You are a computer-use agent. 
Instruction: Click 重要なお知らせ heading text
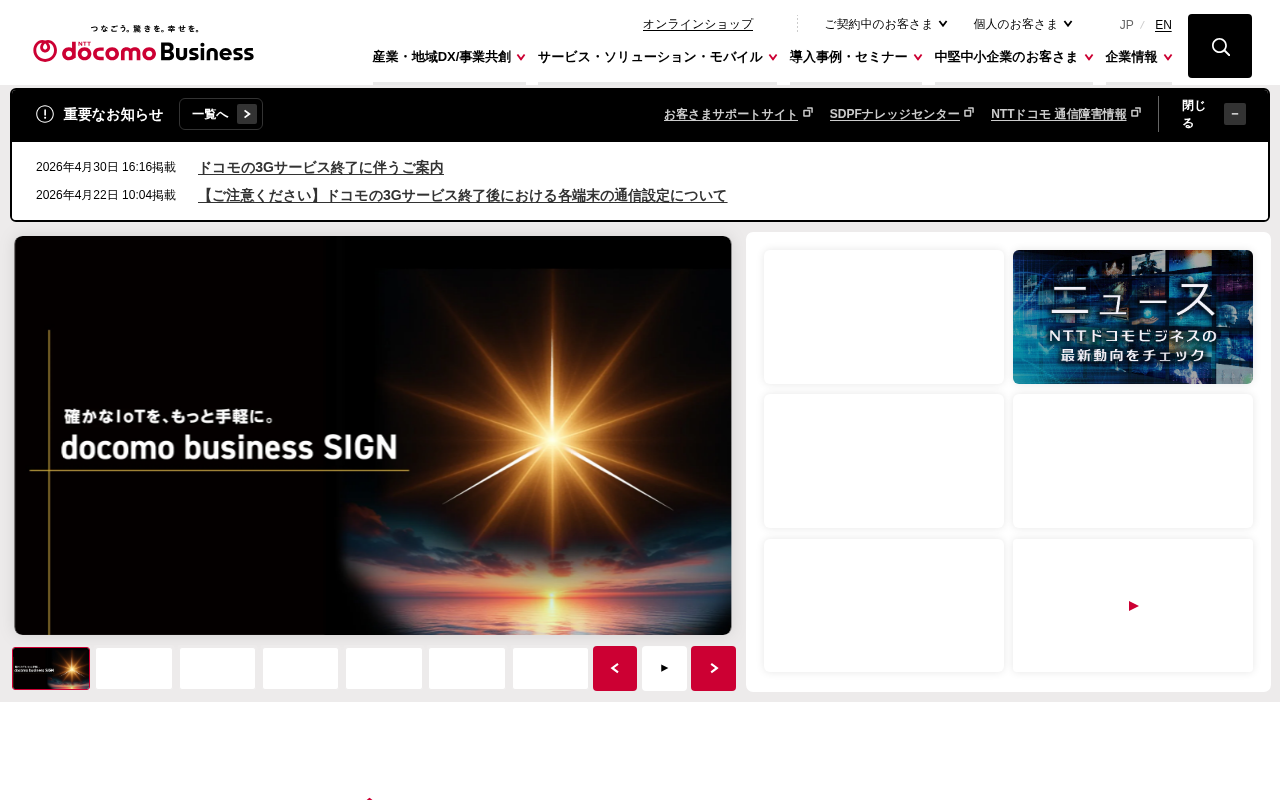tap(113, 114)
